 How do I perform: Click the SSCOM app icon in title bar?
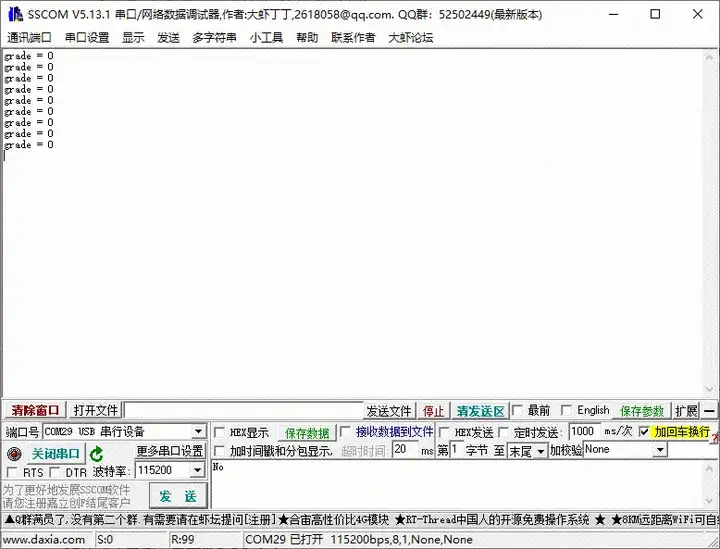pos(14,14)
